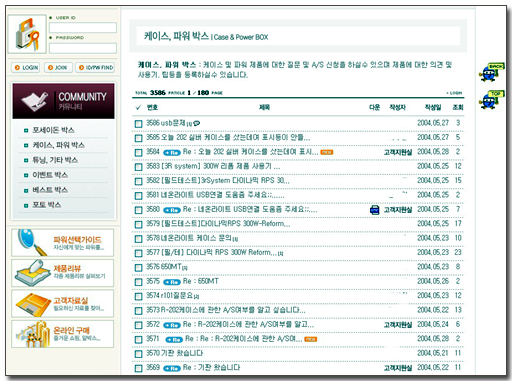512x381 pixels.
Task: Check the box for post 3583
Action: [x=138, y=167]
